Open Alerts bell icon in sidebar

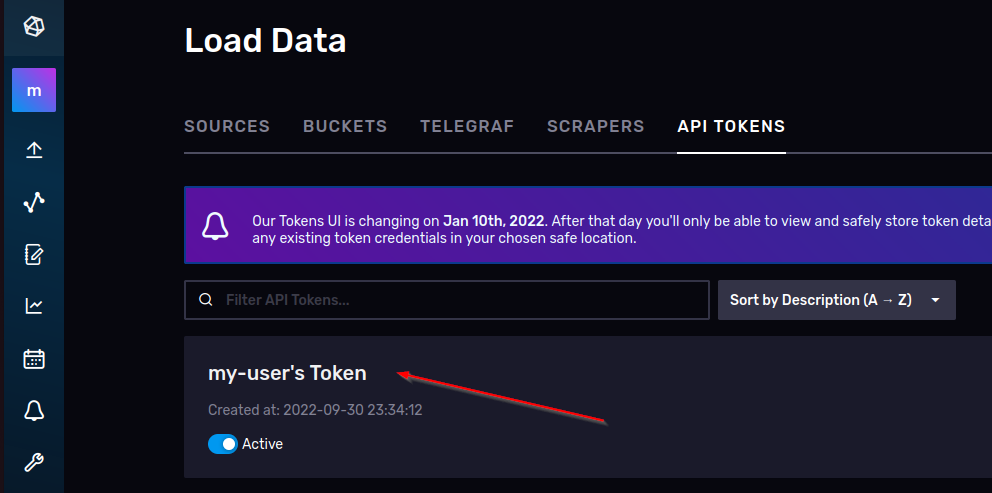[34, 411]
